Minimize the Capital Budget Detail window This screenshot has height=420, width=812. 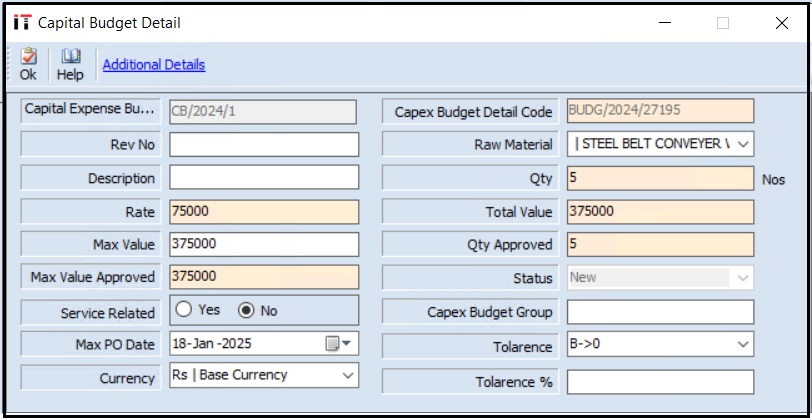[x=665, y=23]
